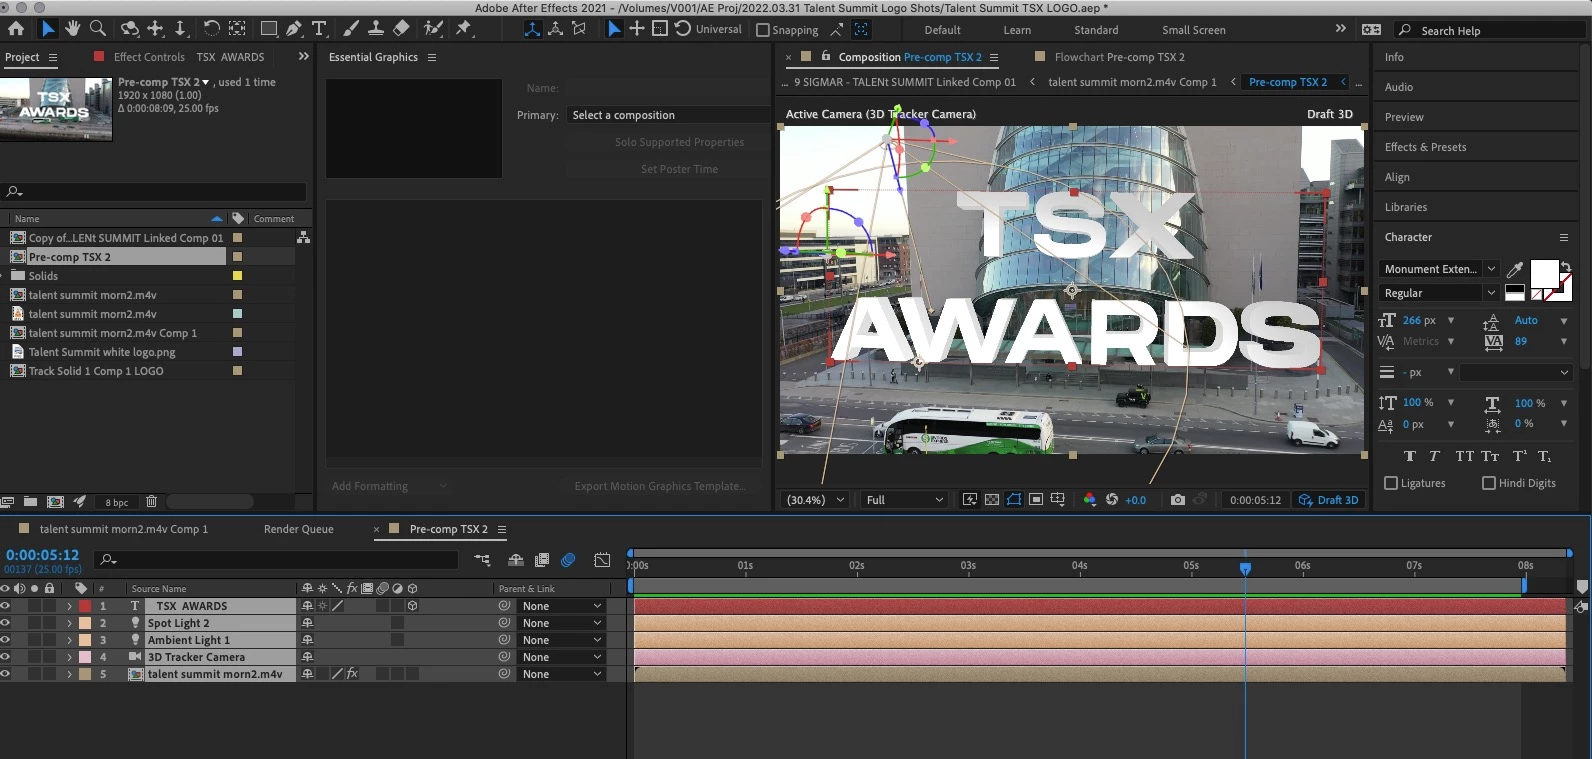Switch to the Small Screen workspace

click(x=1193, y=30)
